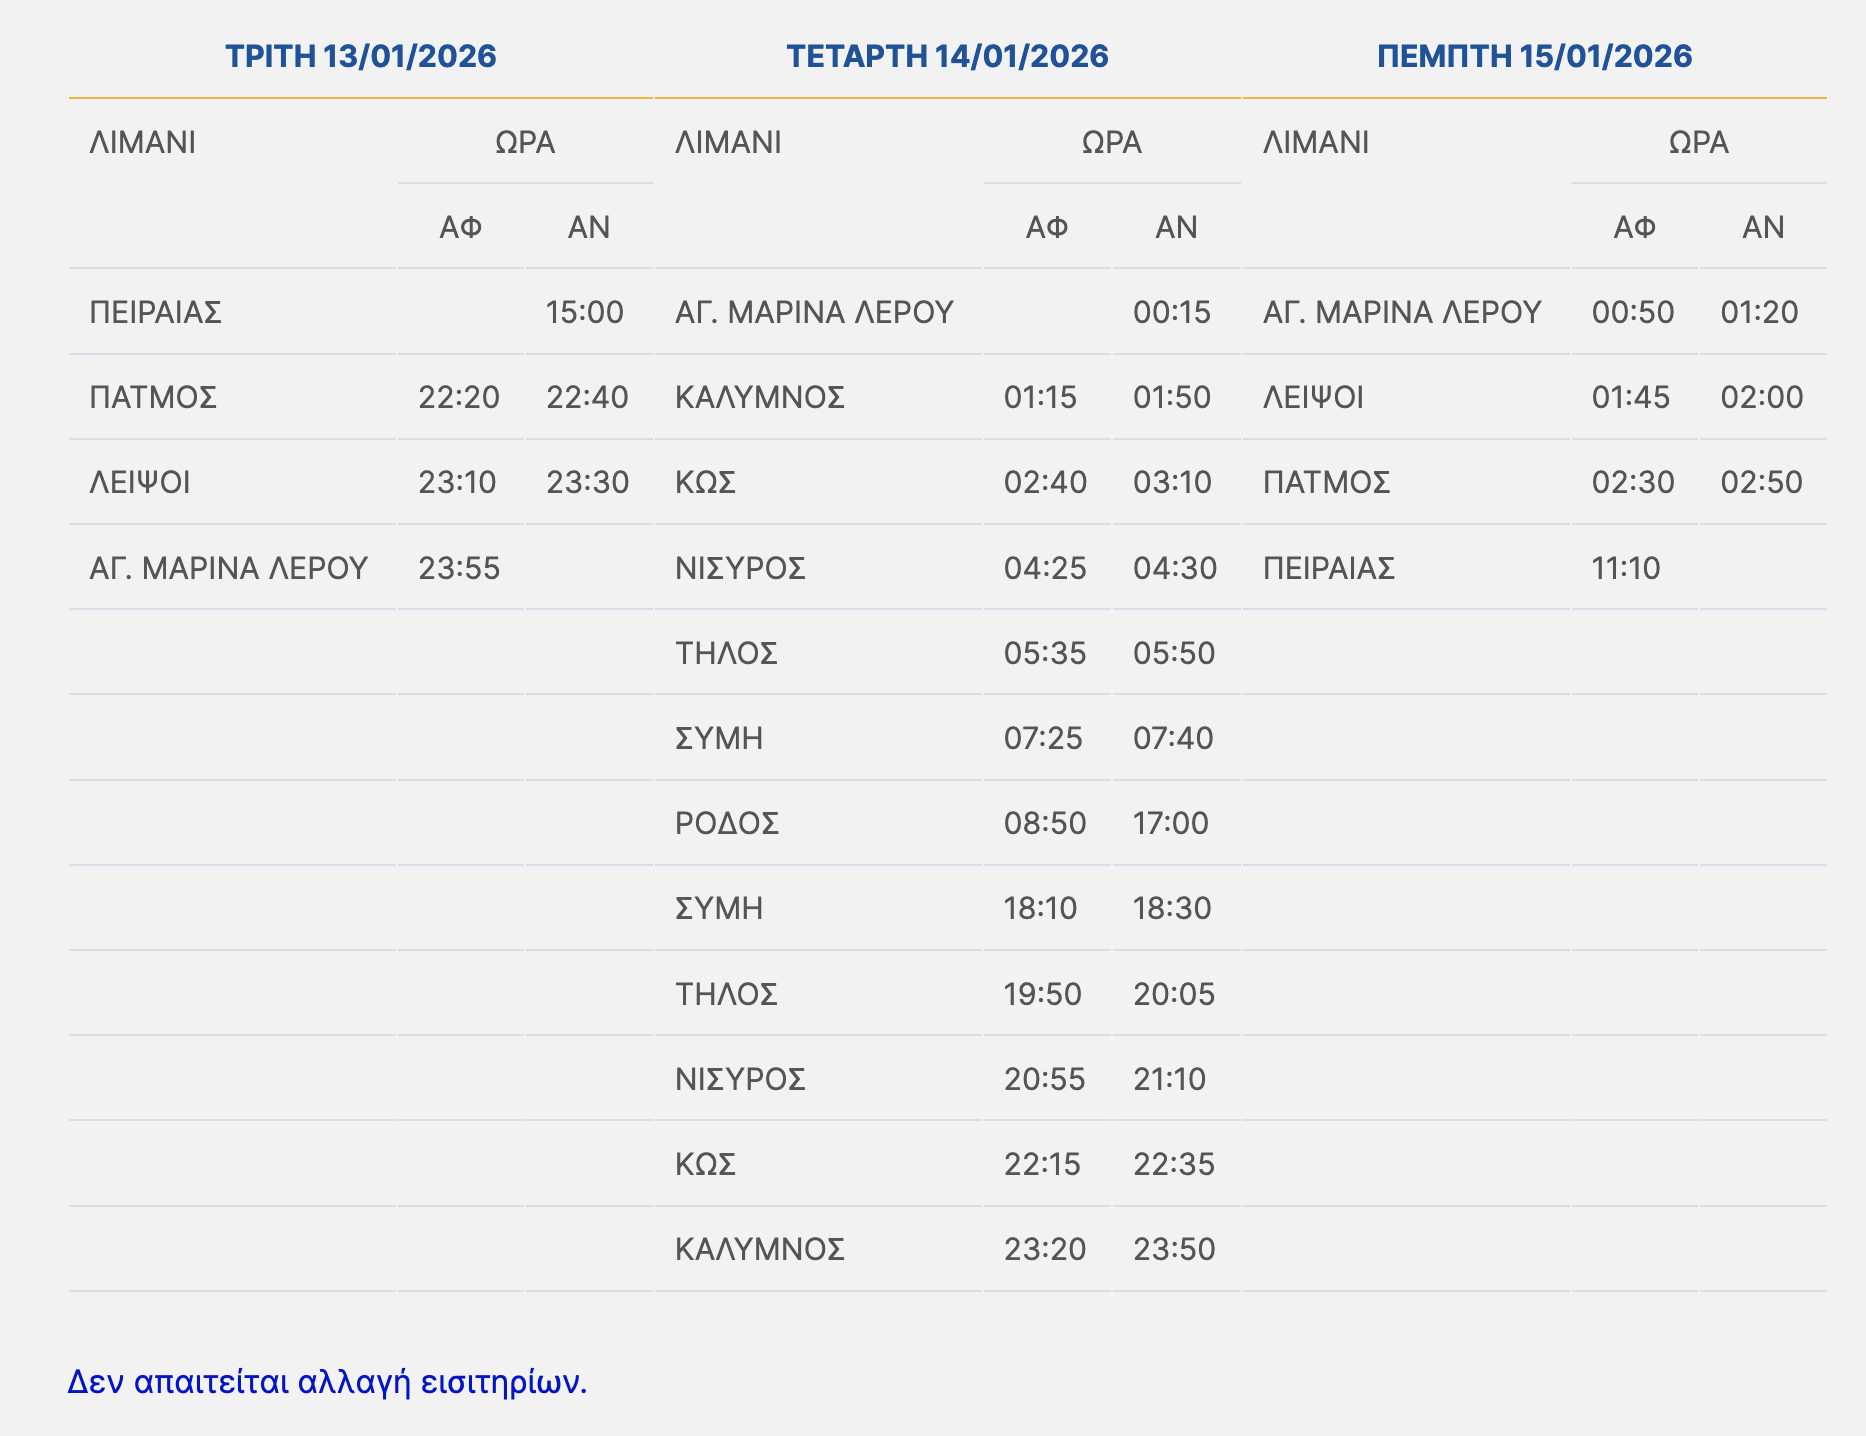Click ΛΕΙΨΟΙ in the Thursday schedule

(x=1313, y=398)
